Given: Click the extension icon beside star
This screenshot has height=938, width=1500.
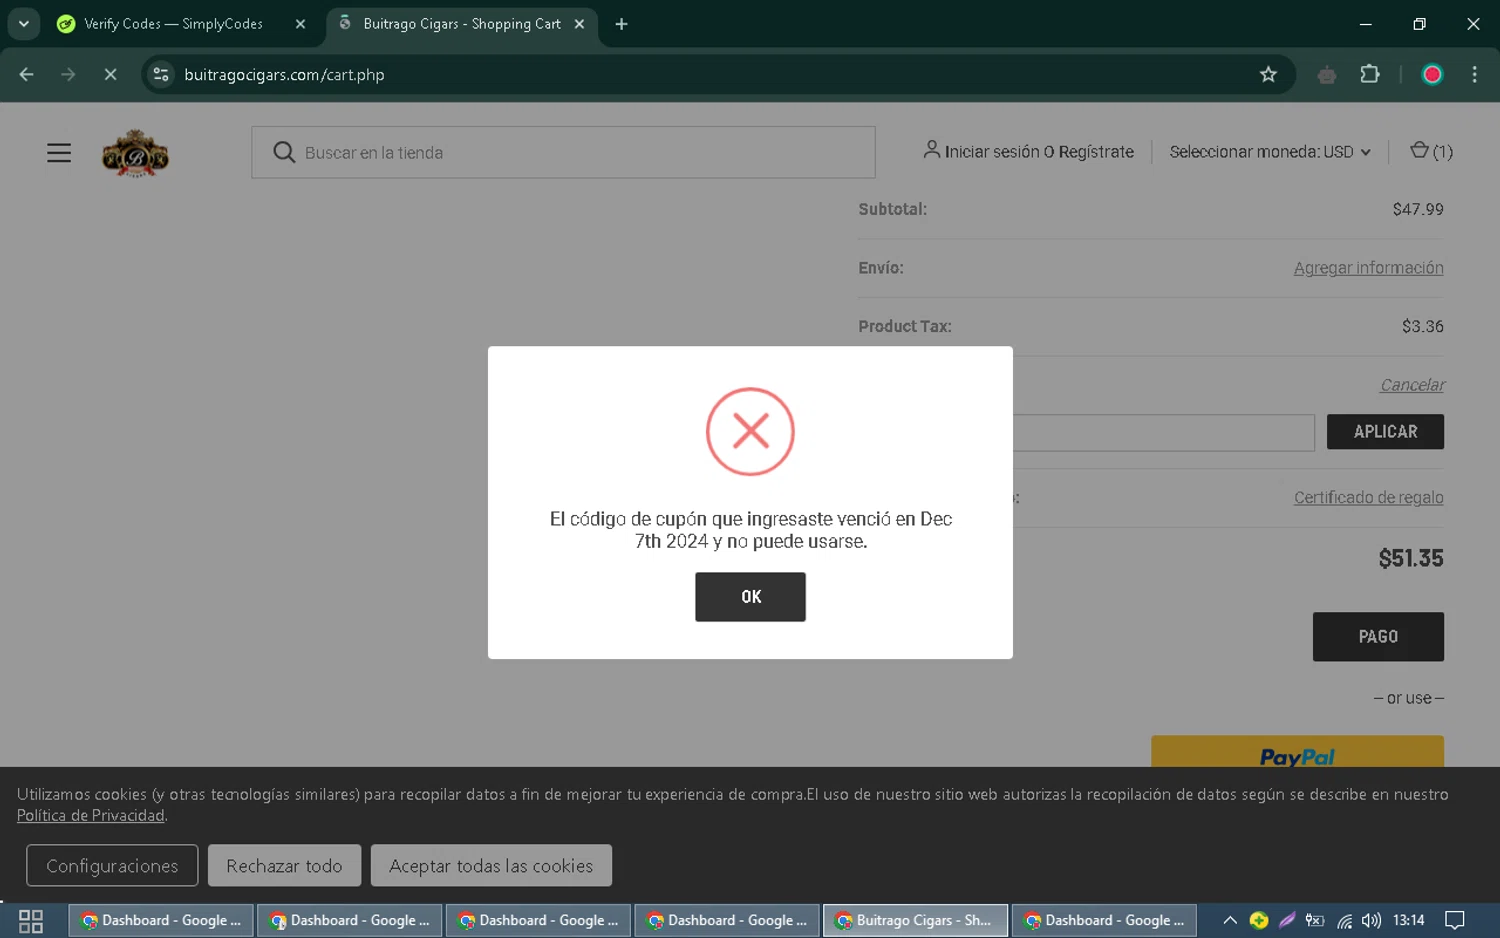Looking at the screenshot, I should tap(1326, 75).
